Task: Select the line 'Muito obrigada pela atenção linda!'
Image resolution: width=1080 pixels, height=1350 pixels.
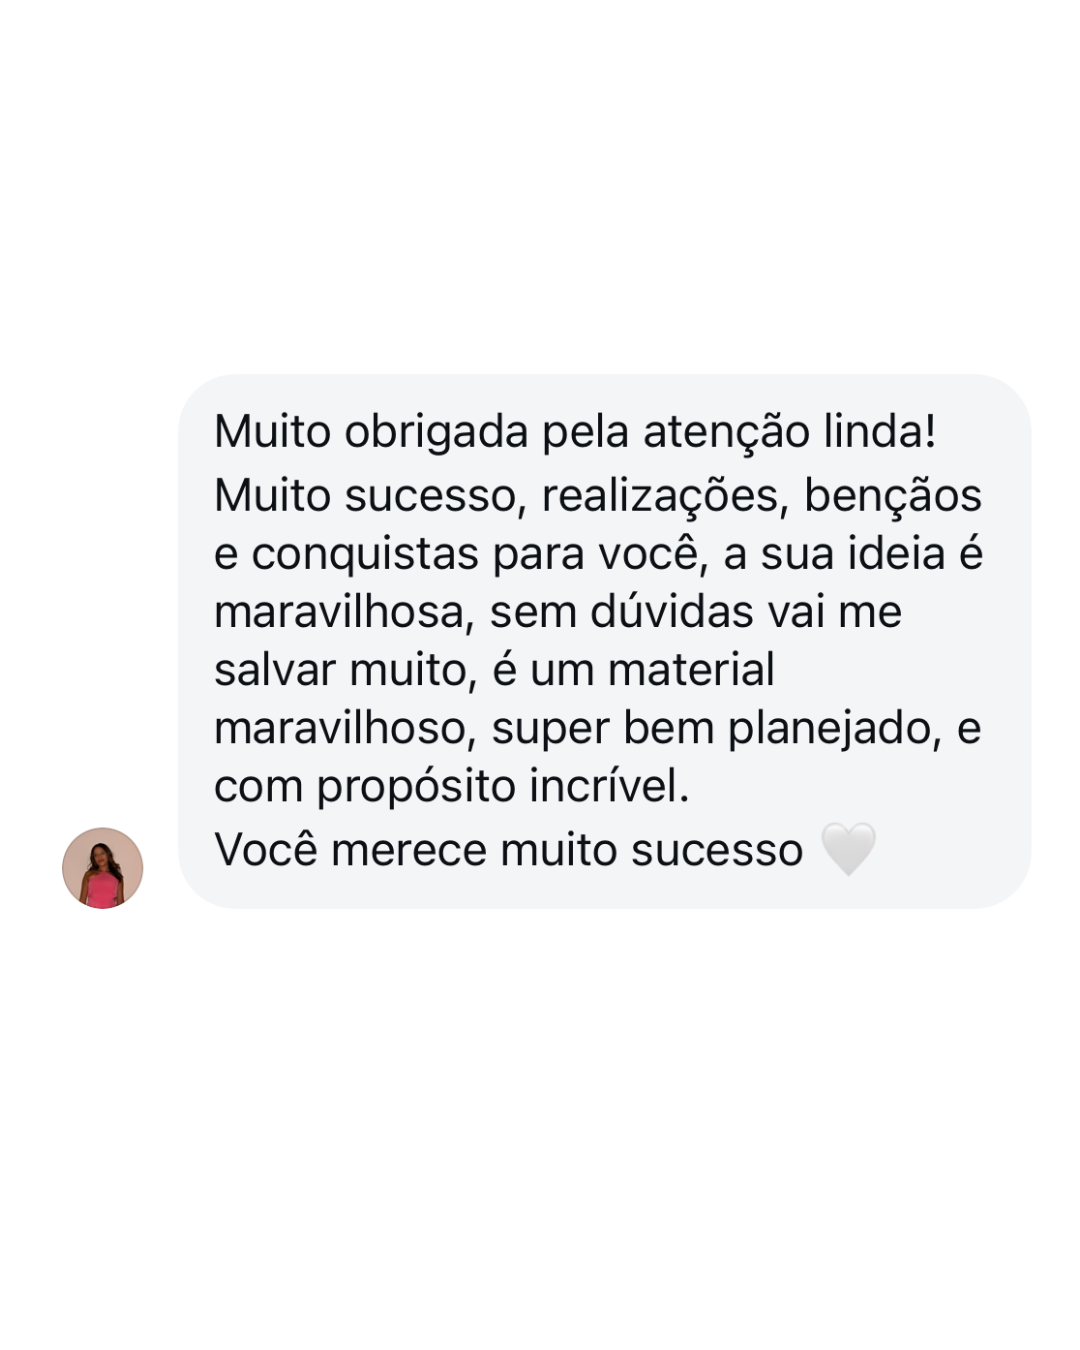Action: point(575,432)
